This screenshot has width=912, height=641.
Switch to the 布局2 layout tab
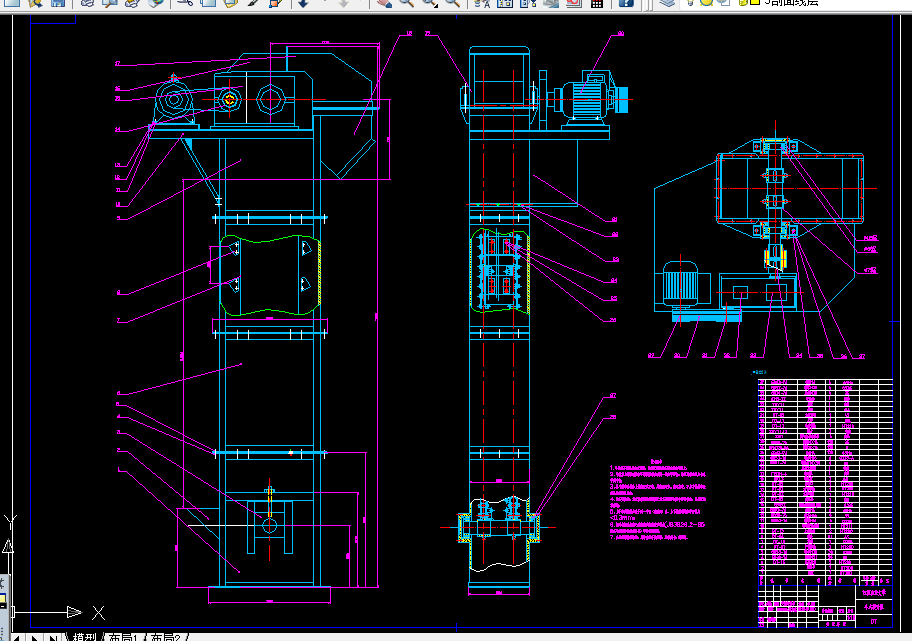(x=166, y=637)
